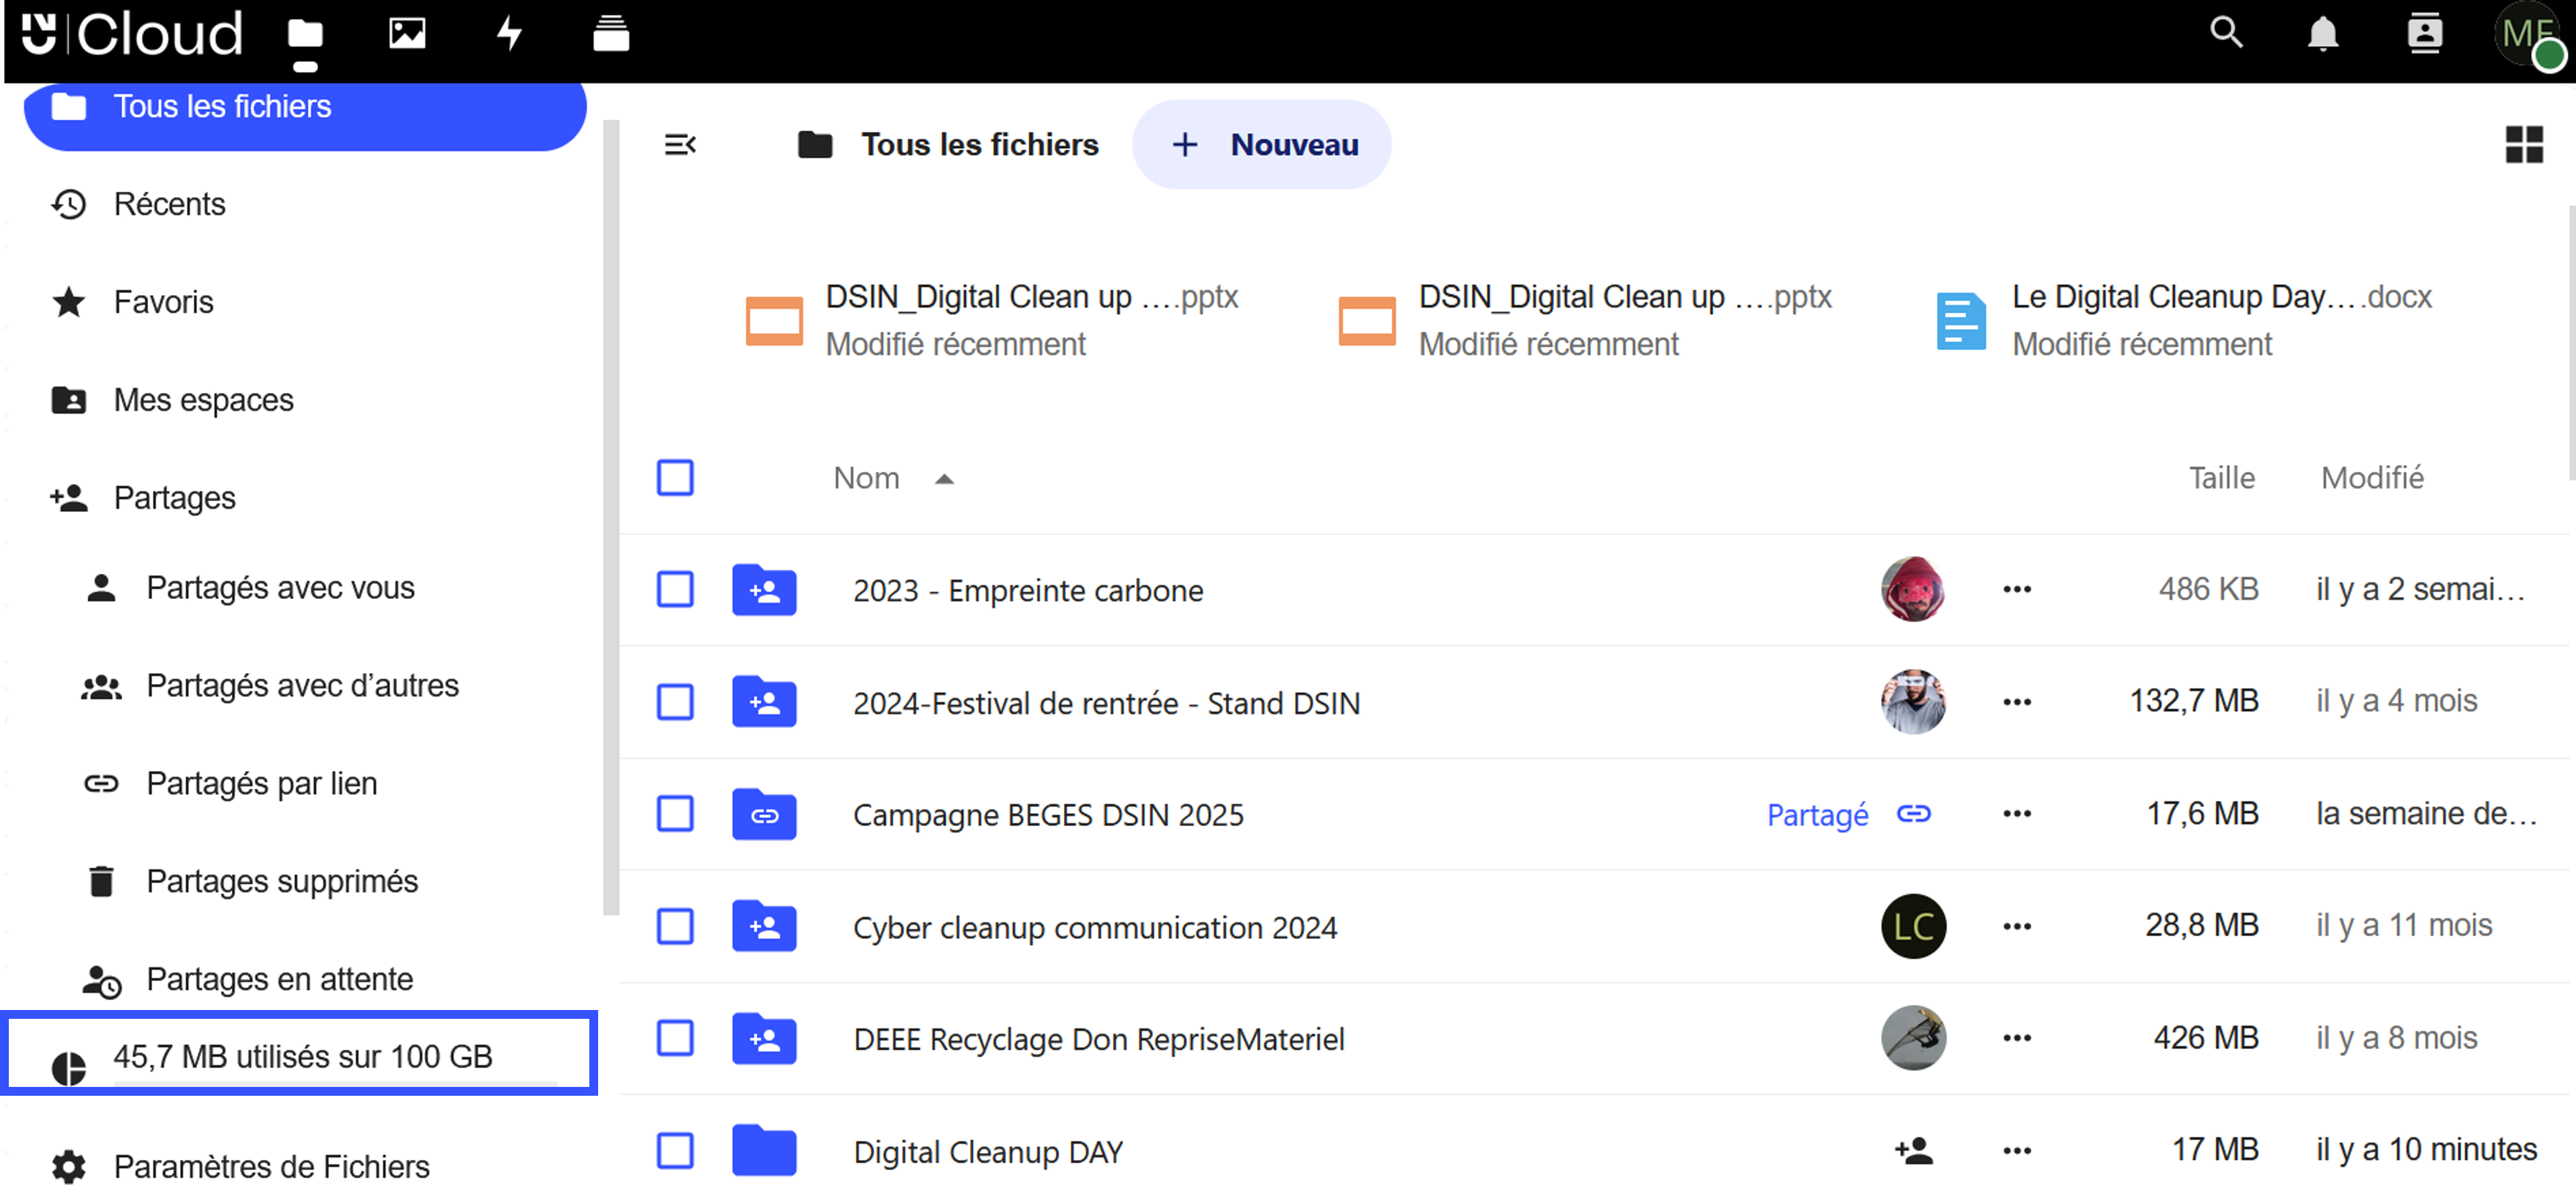Check the 2023 - Empreinte carbone checkbox

(x=675, y=590)
